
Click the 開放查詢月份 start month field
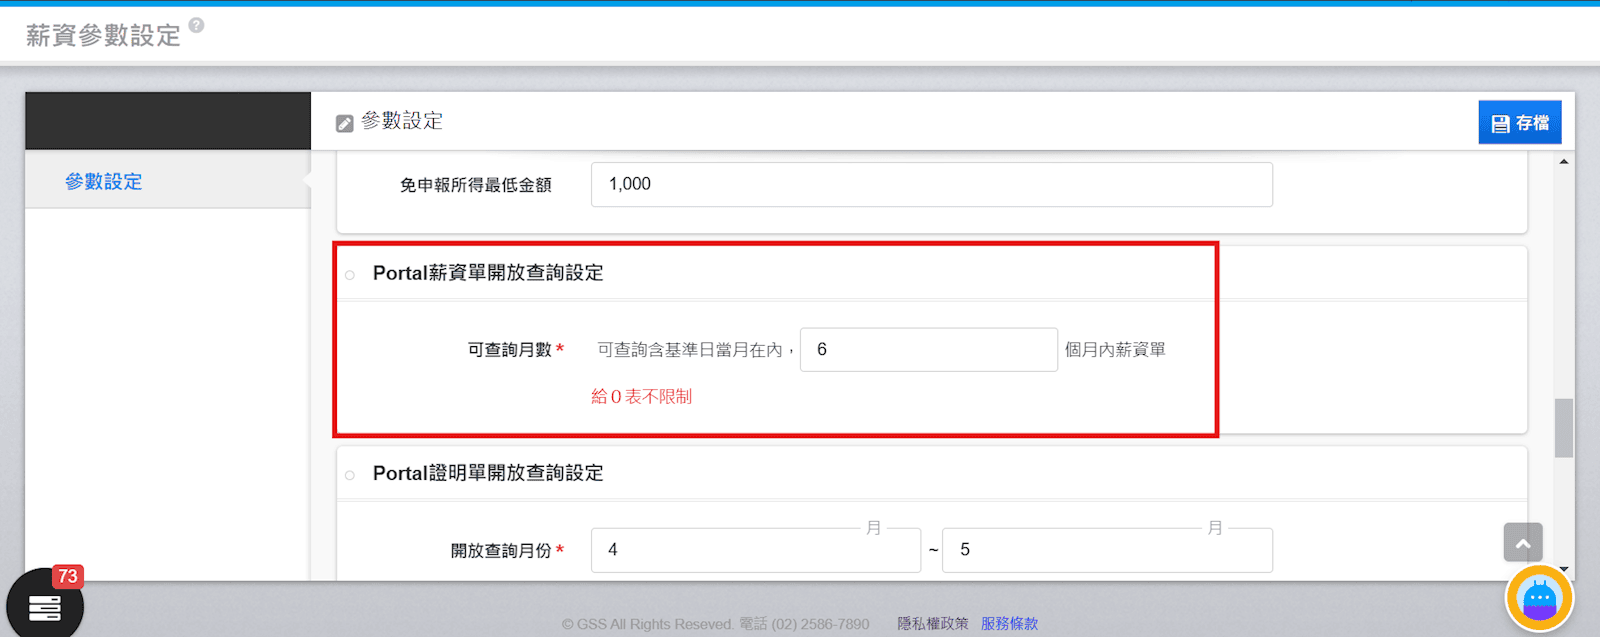[755, 550]
